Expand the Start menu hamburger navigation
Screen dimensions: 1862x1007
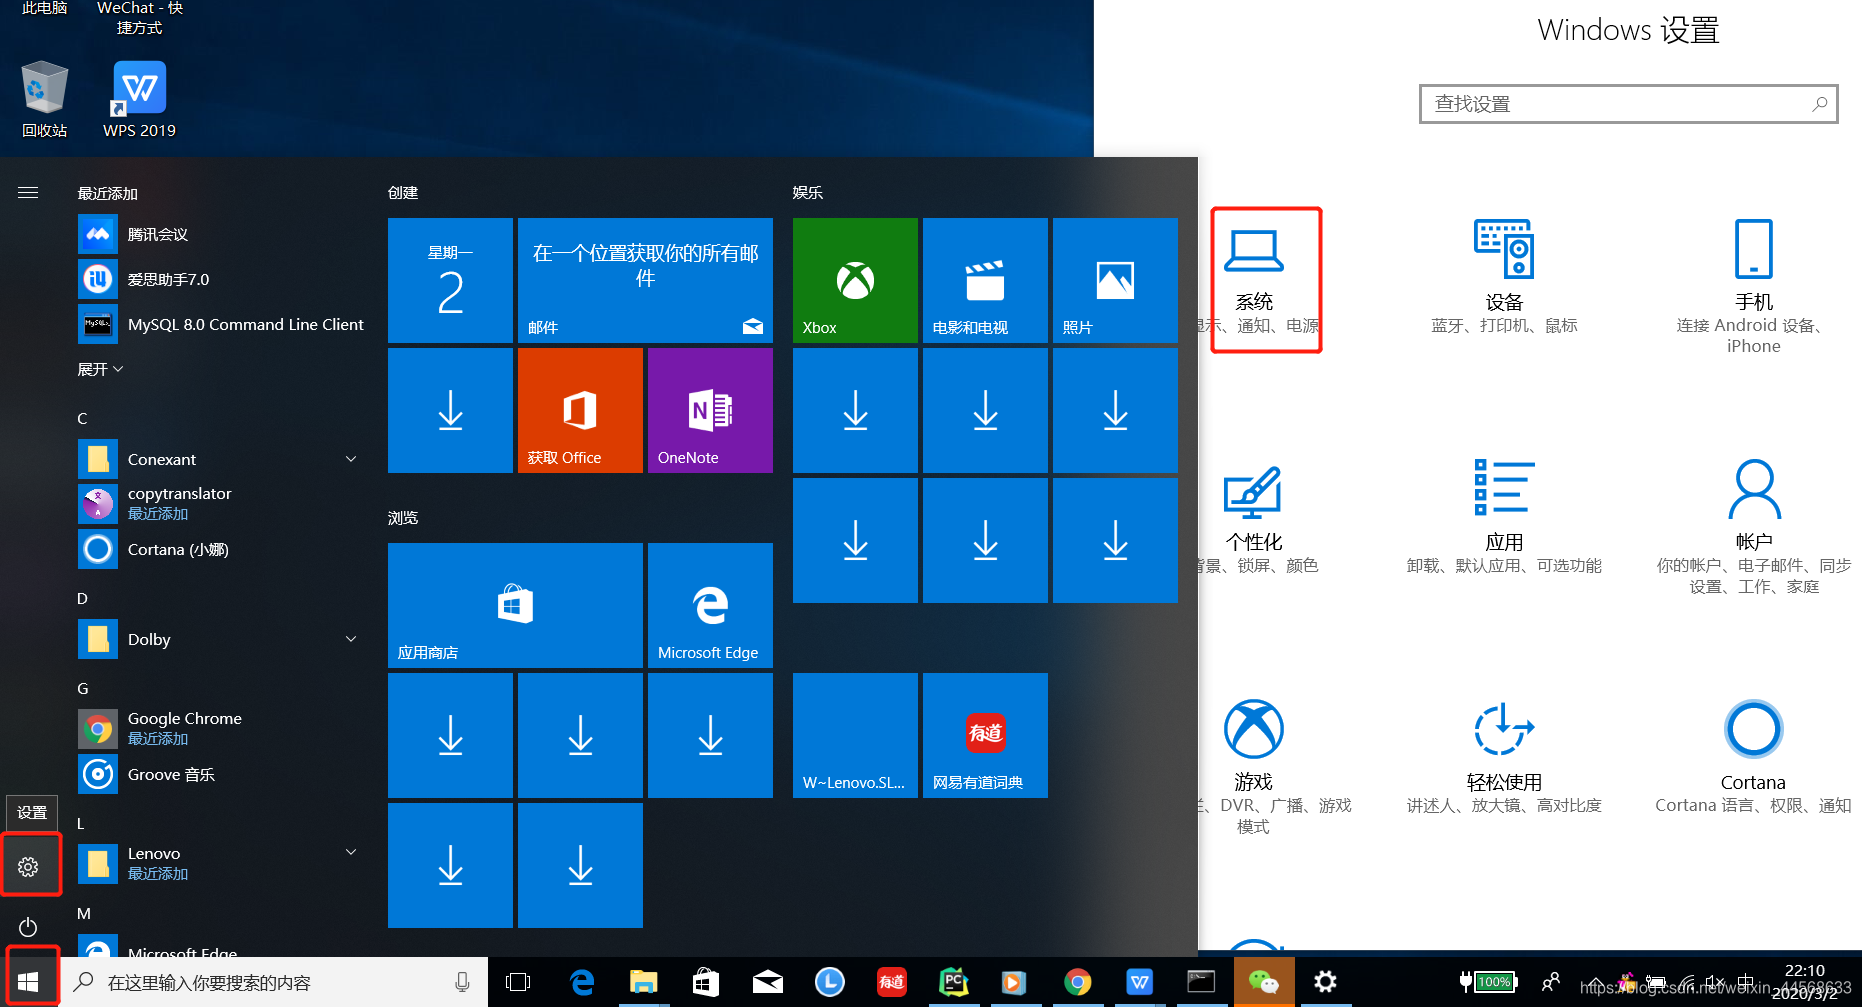(x=28, y=193)
